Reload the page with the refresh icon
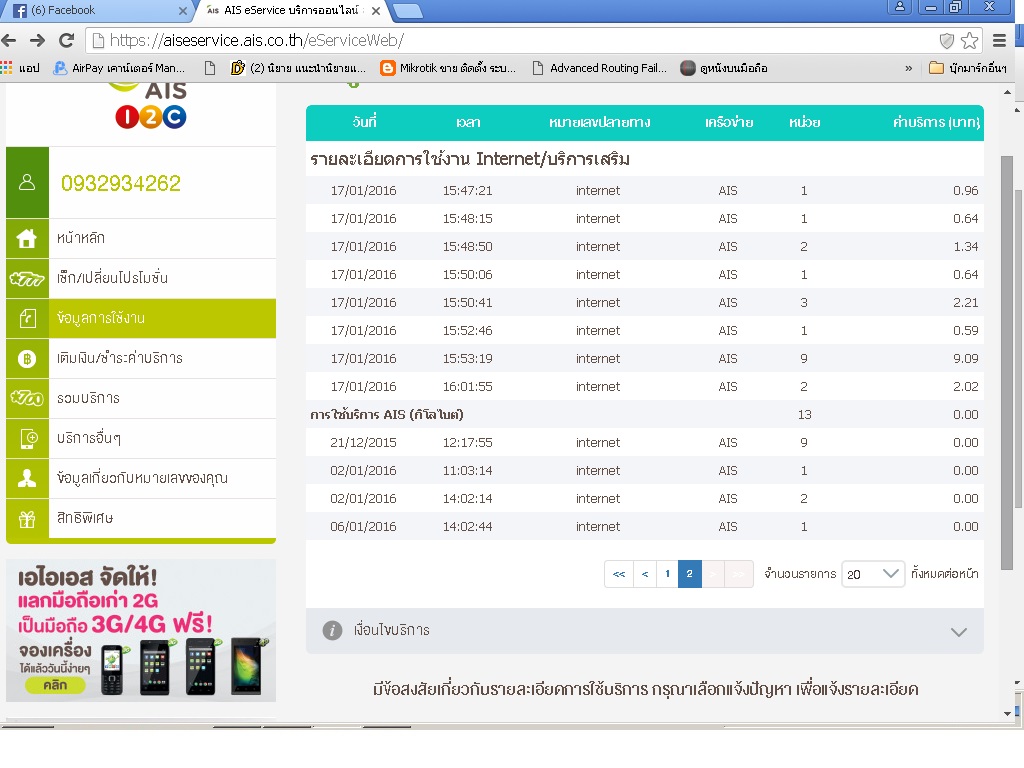 click(x=66, y=40)
